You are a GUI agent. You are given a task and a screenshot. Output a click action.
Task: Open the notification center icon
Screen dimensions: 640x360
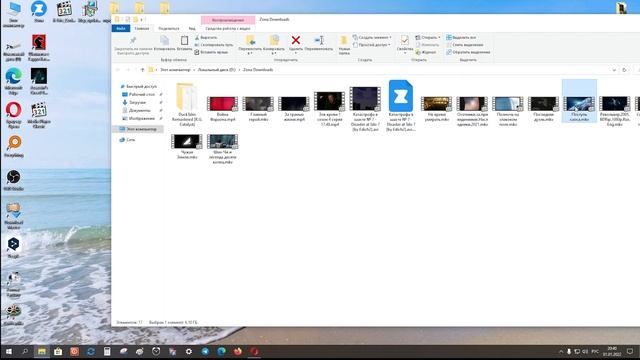point(630,351)
